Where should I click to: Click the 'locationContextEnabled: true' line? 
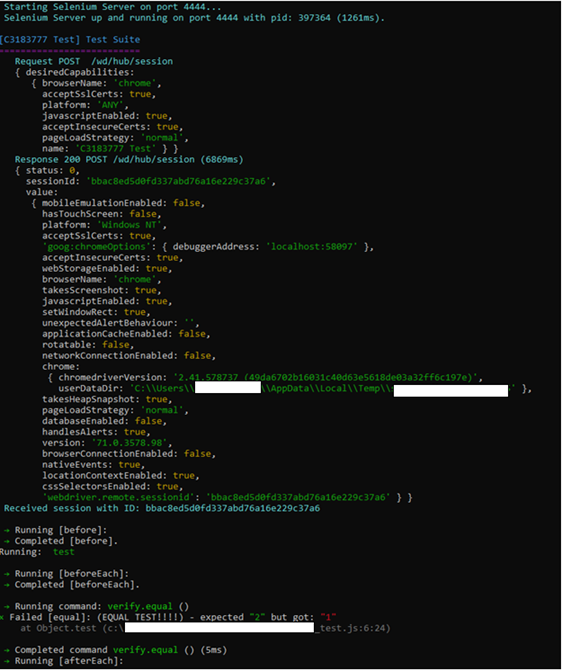tap(121, 476)
